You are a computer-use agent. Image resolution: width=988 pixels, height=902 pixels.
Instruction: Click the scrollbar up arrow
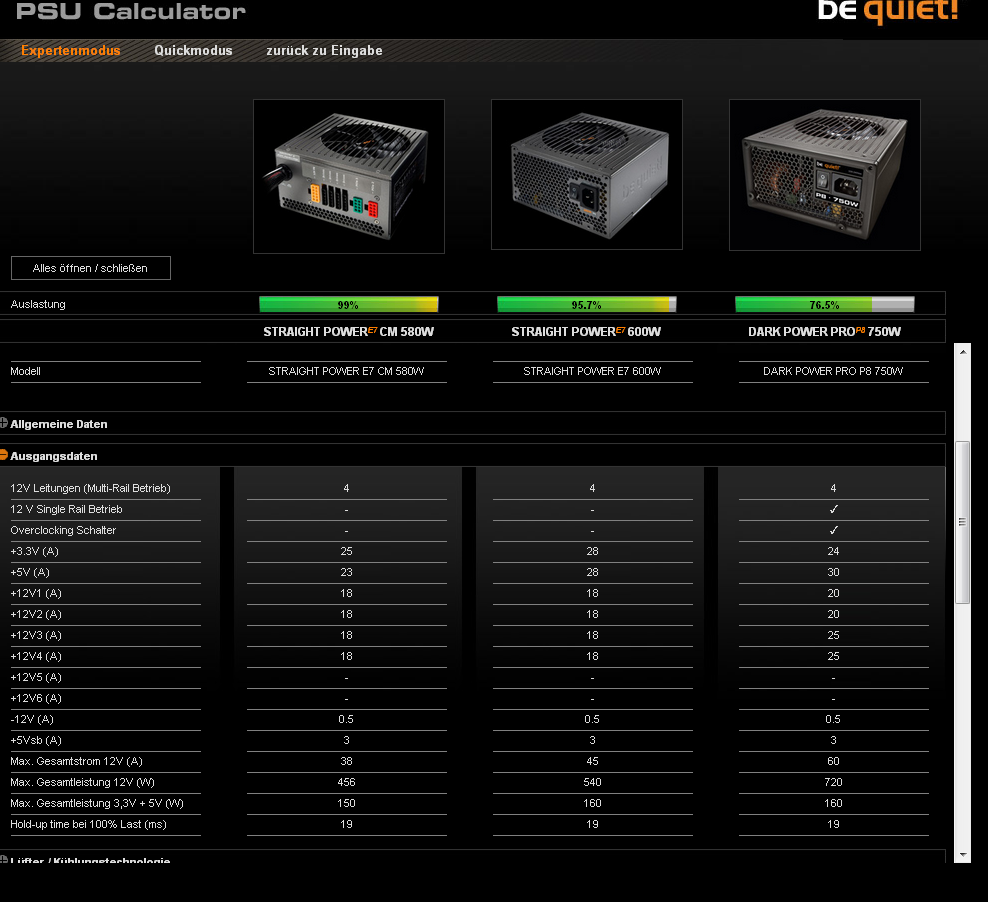click(963, 352)
